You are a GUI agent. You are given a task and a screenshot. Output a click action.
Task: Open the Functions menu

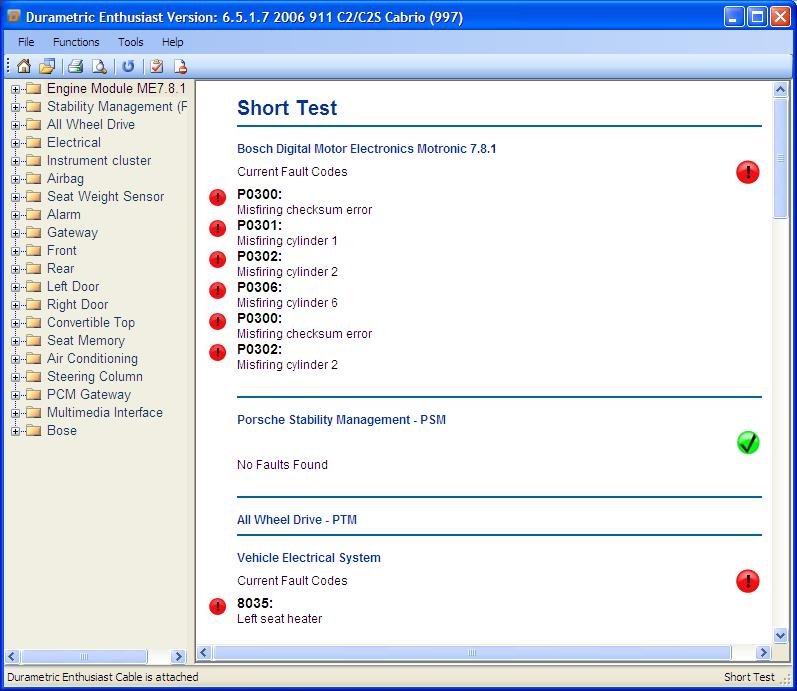click(x=76, y=42)
